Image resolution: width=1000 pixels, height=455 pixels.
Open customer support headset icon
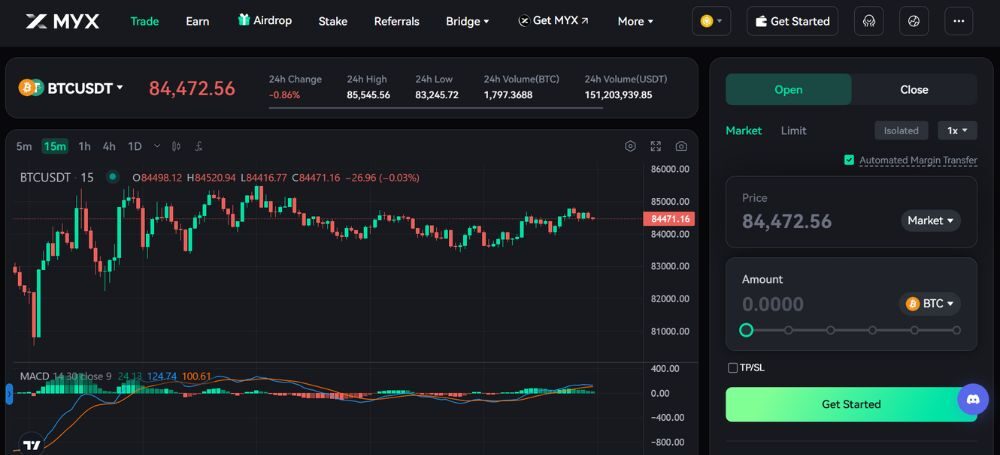tap(868, 21)
